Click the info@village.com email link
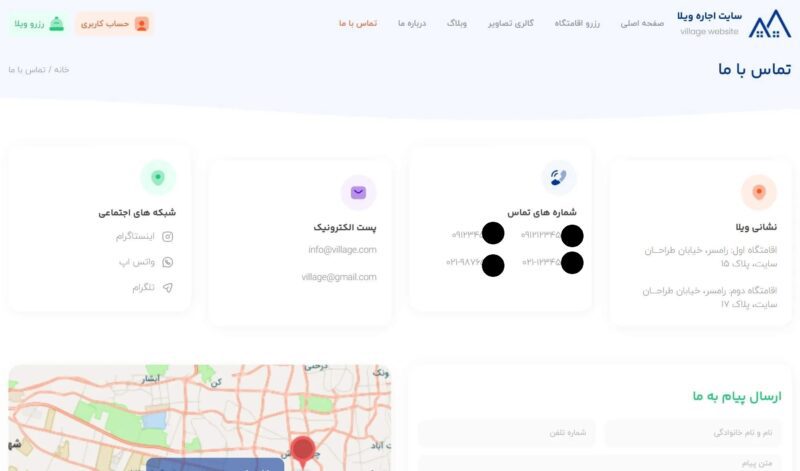 (x=342, y=249)
